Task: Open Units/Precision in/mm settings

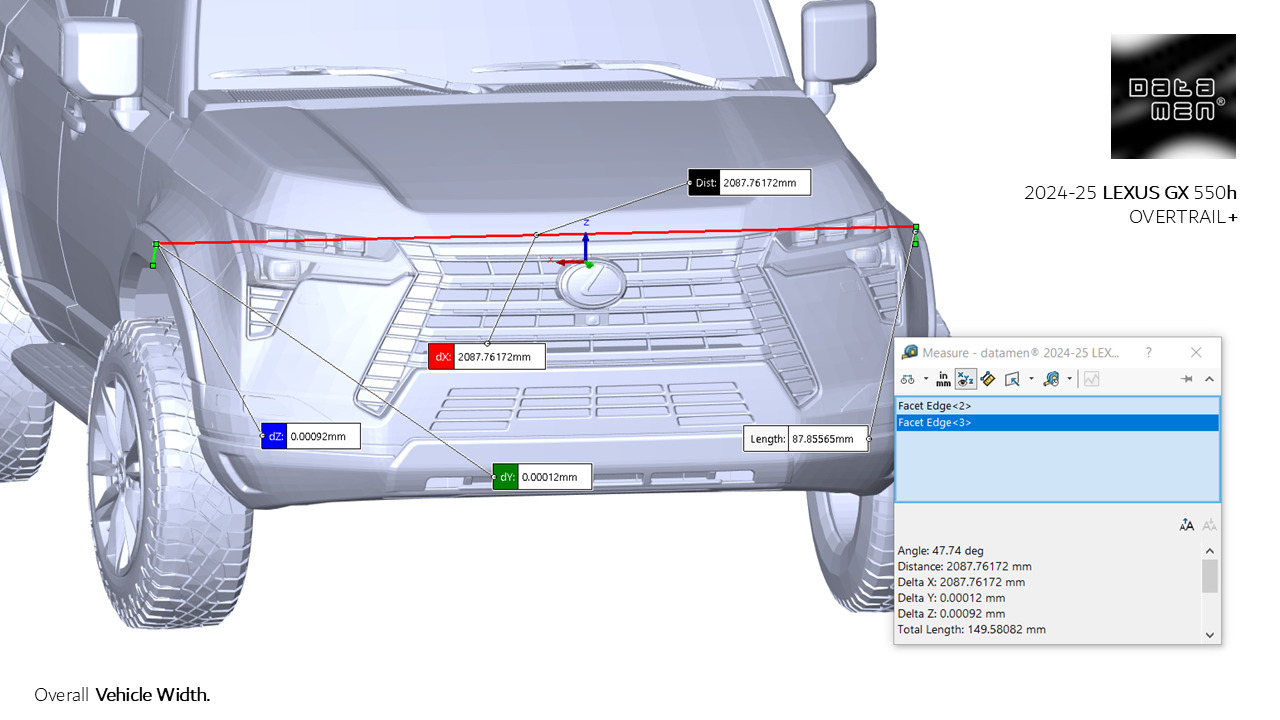Action: point(943,379)
